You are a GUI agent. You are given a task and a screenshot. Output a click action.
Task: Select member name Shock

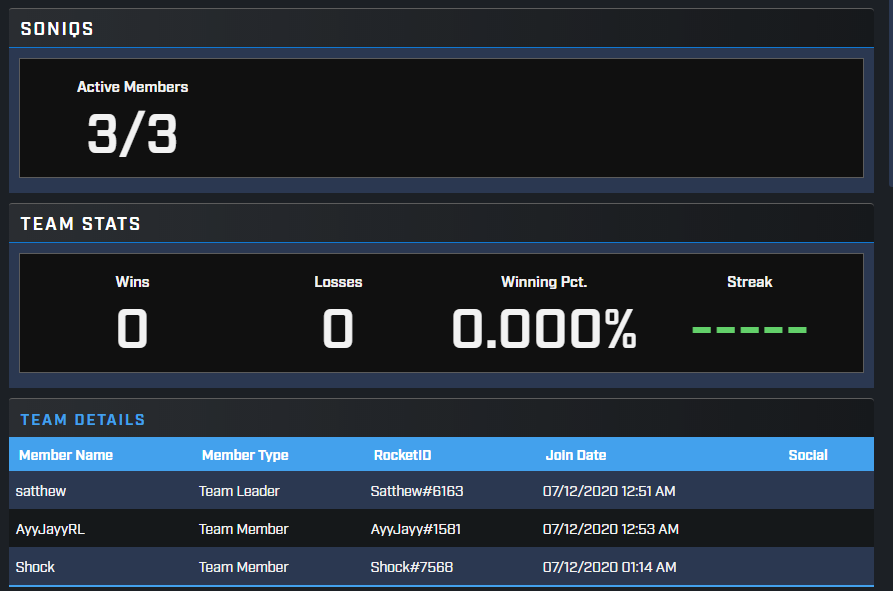[x=35, y=567]
